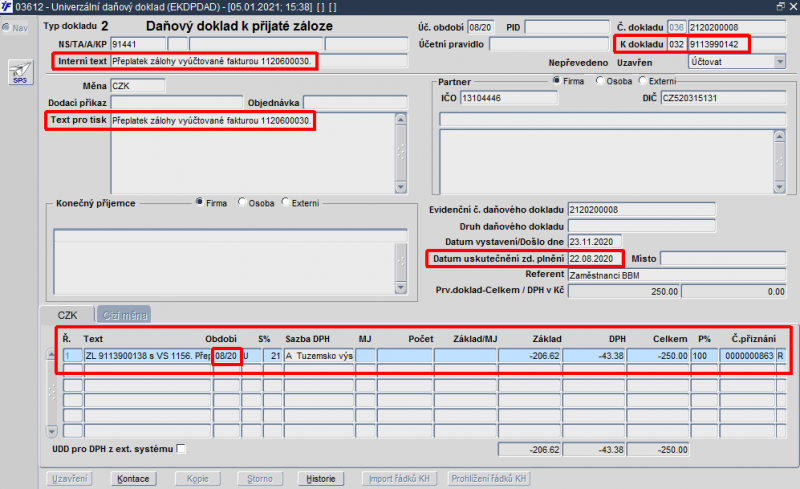800x489 pixels.
Task: Click the Objednávka input field
Action: pyautogui.click(x=356, y=103)
